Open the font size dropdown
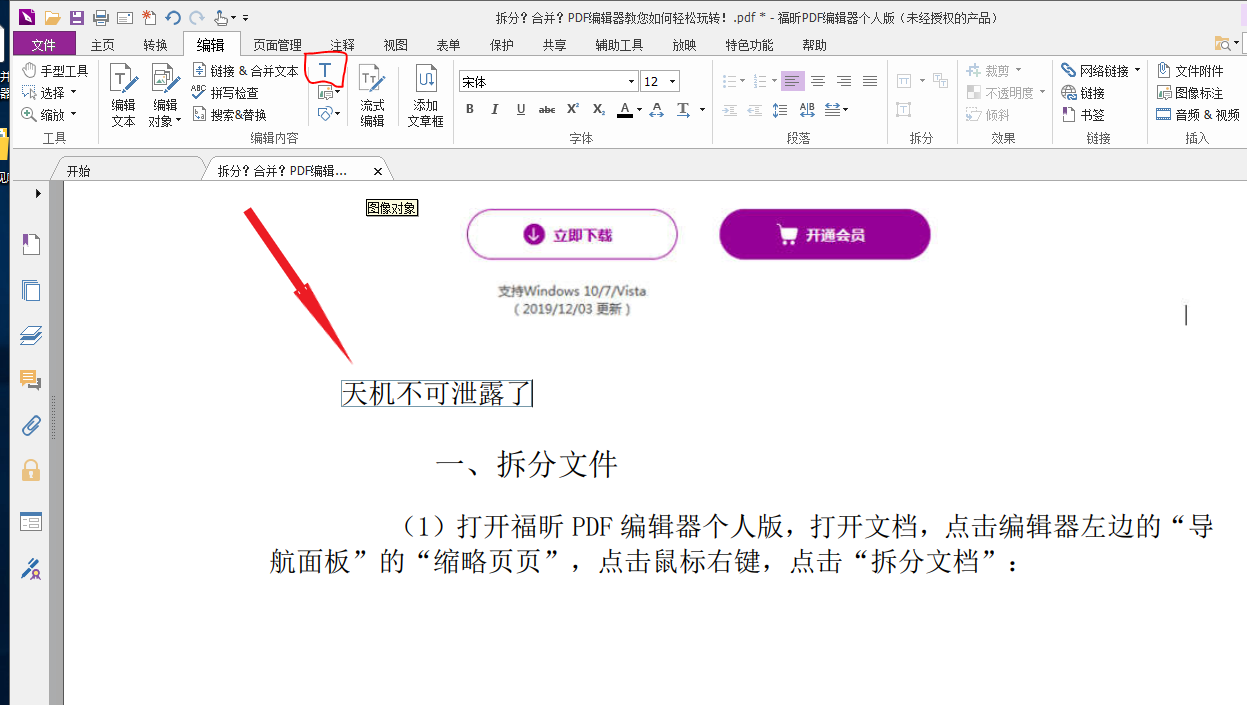 pyautogui.click(x=673, y=82)
